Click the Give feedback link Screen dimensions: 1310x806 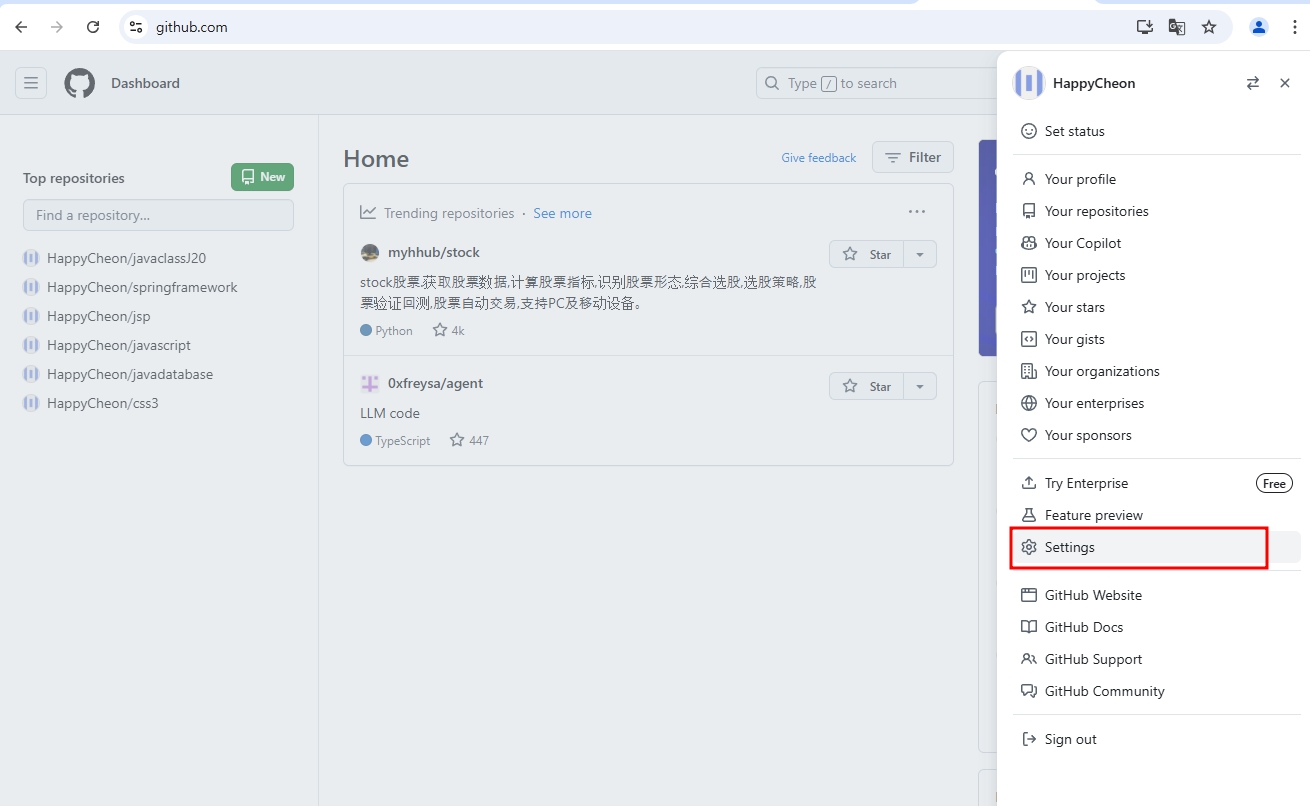click(819, 158)
